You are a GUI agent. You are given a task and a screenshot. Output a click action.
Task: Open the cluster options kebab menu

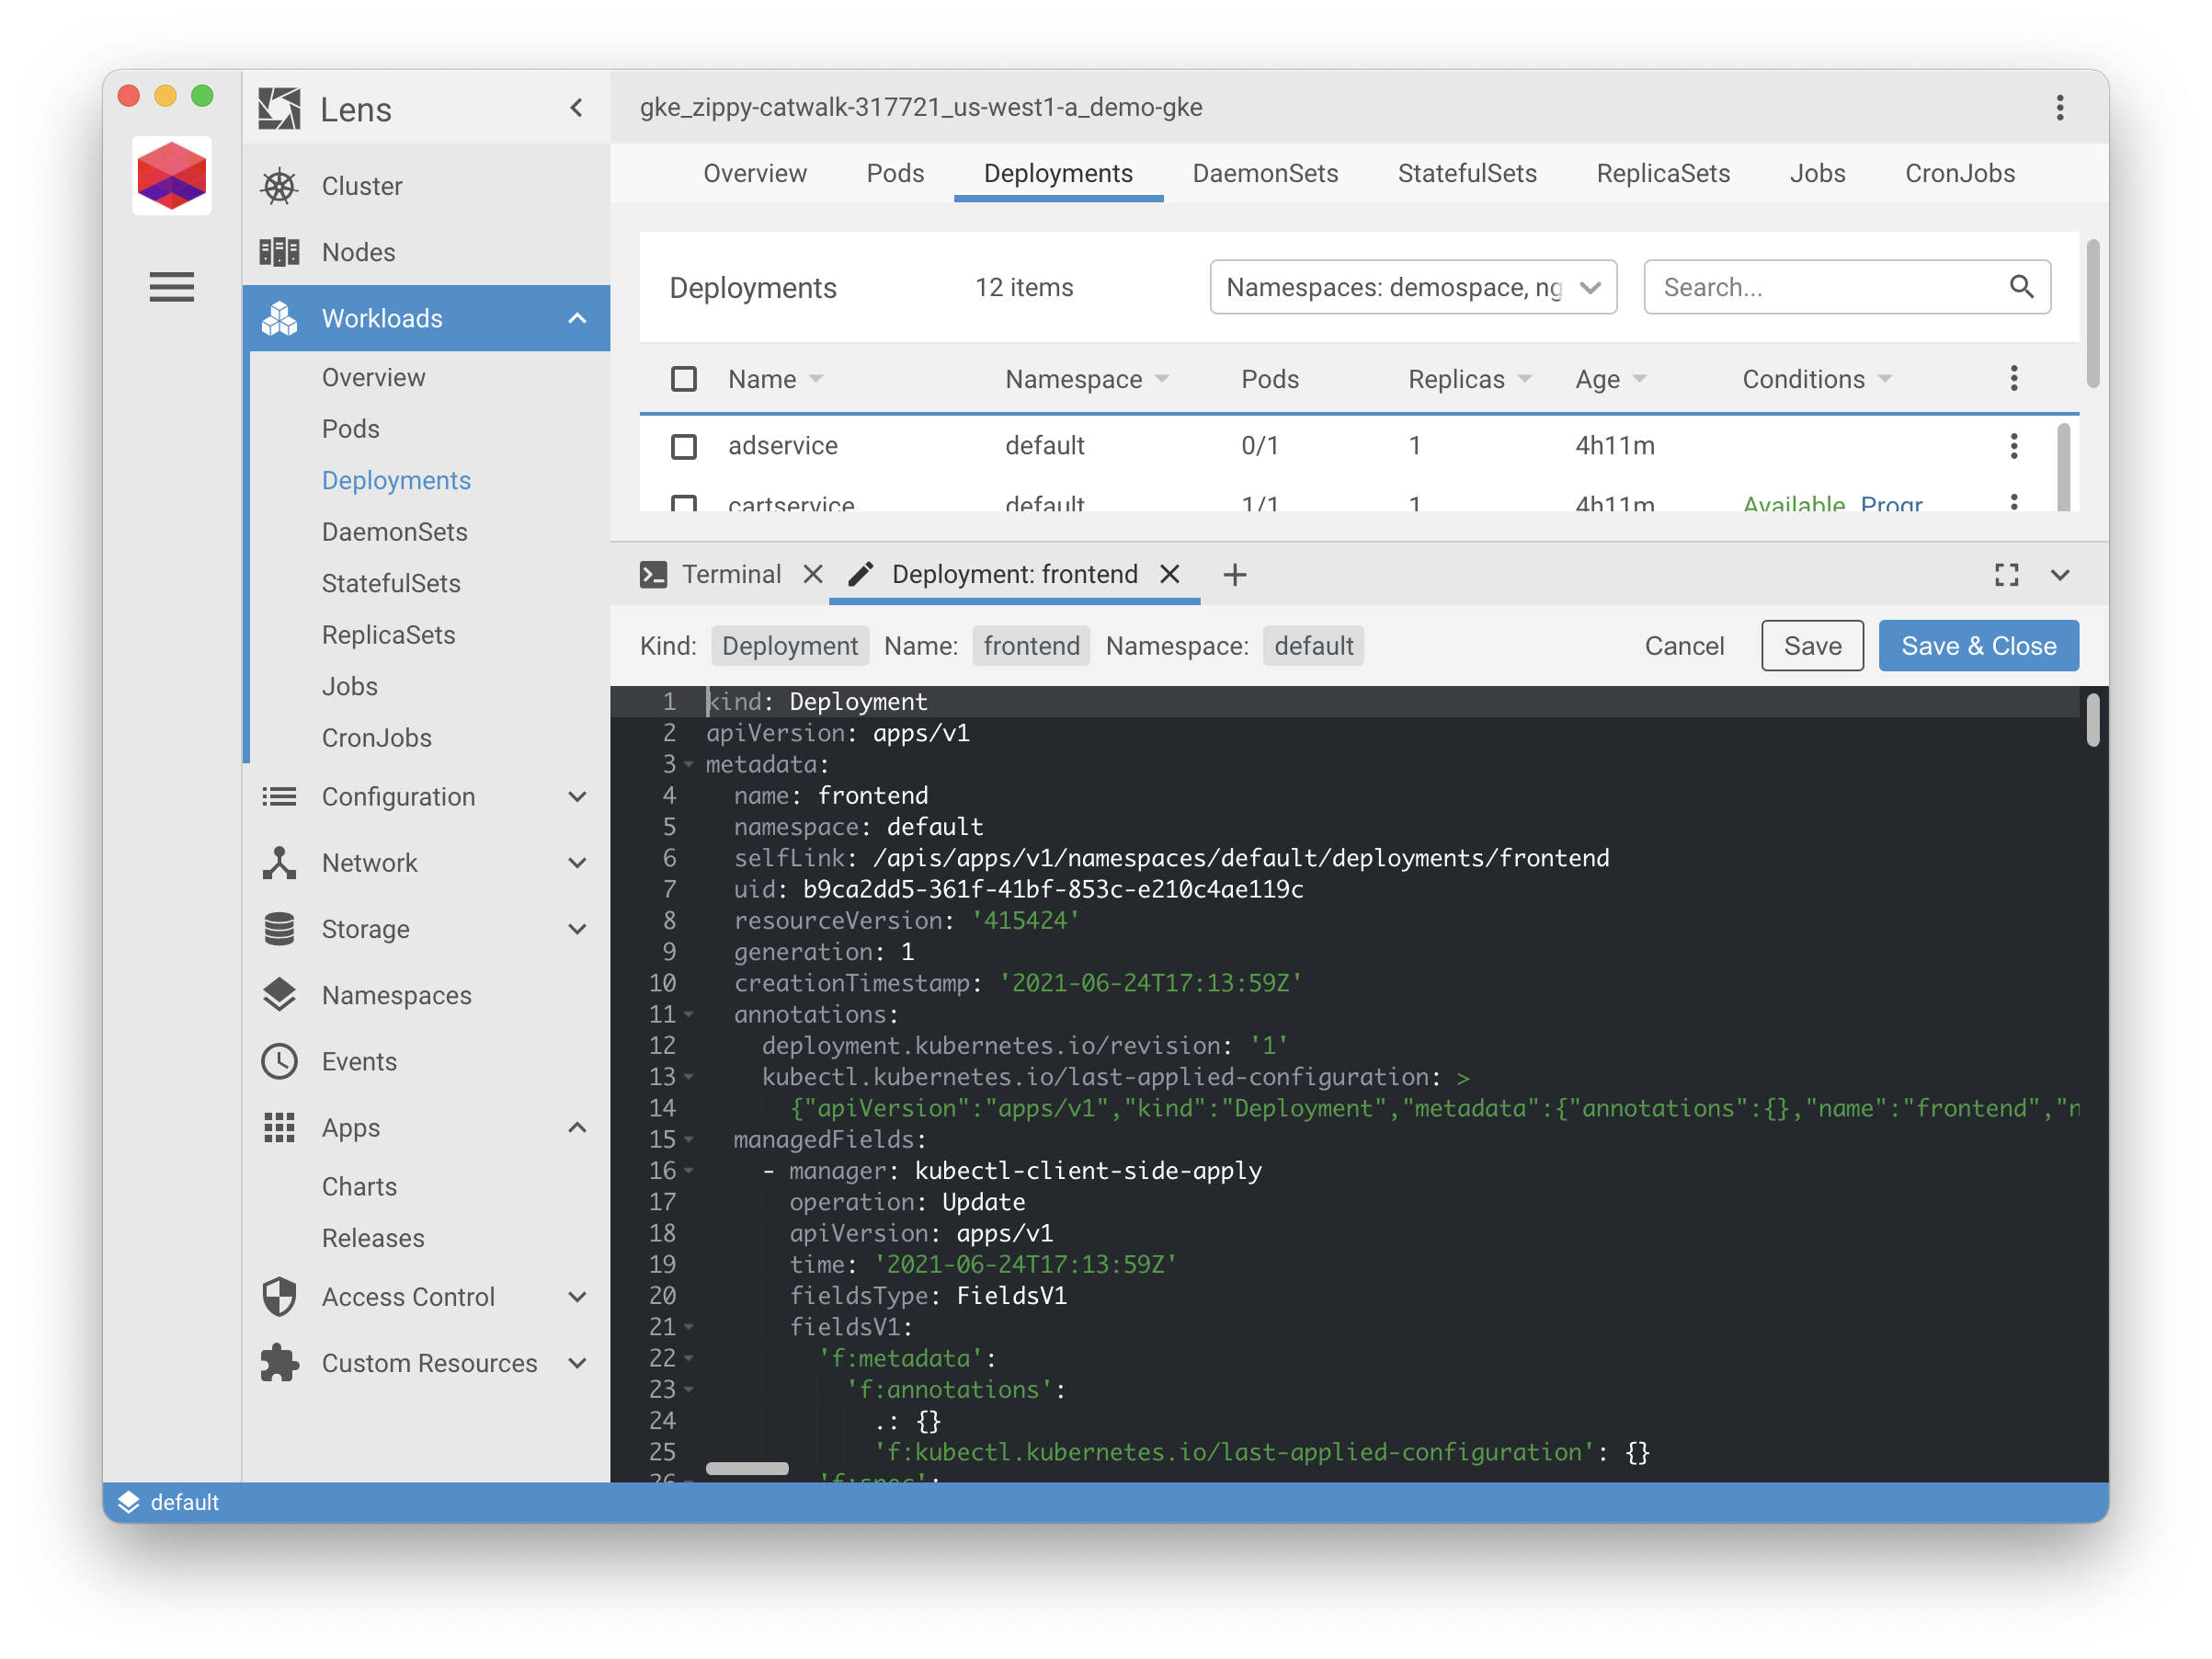coord(2059,107)
